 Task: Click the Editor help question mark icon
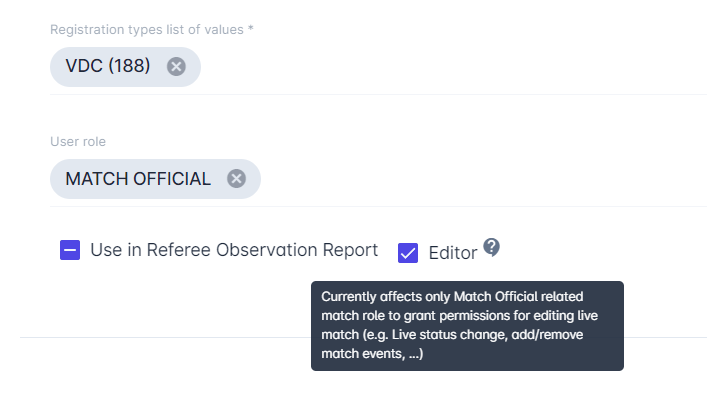pyautogui.click(x=491, y=247)
